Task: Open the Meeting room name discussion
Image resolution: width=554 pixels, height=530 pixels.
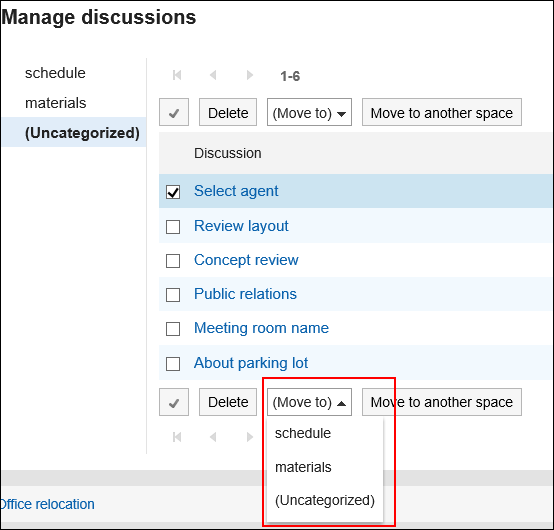Action: 261,328
